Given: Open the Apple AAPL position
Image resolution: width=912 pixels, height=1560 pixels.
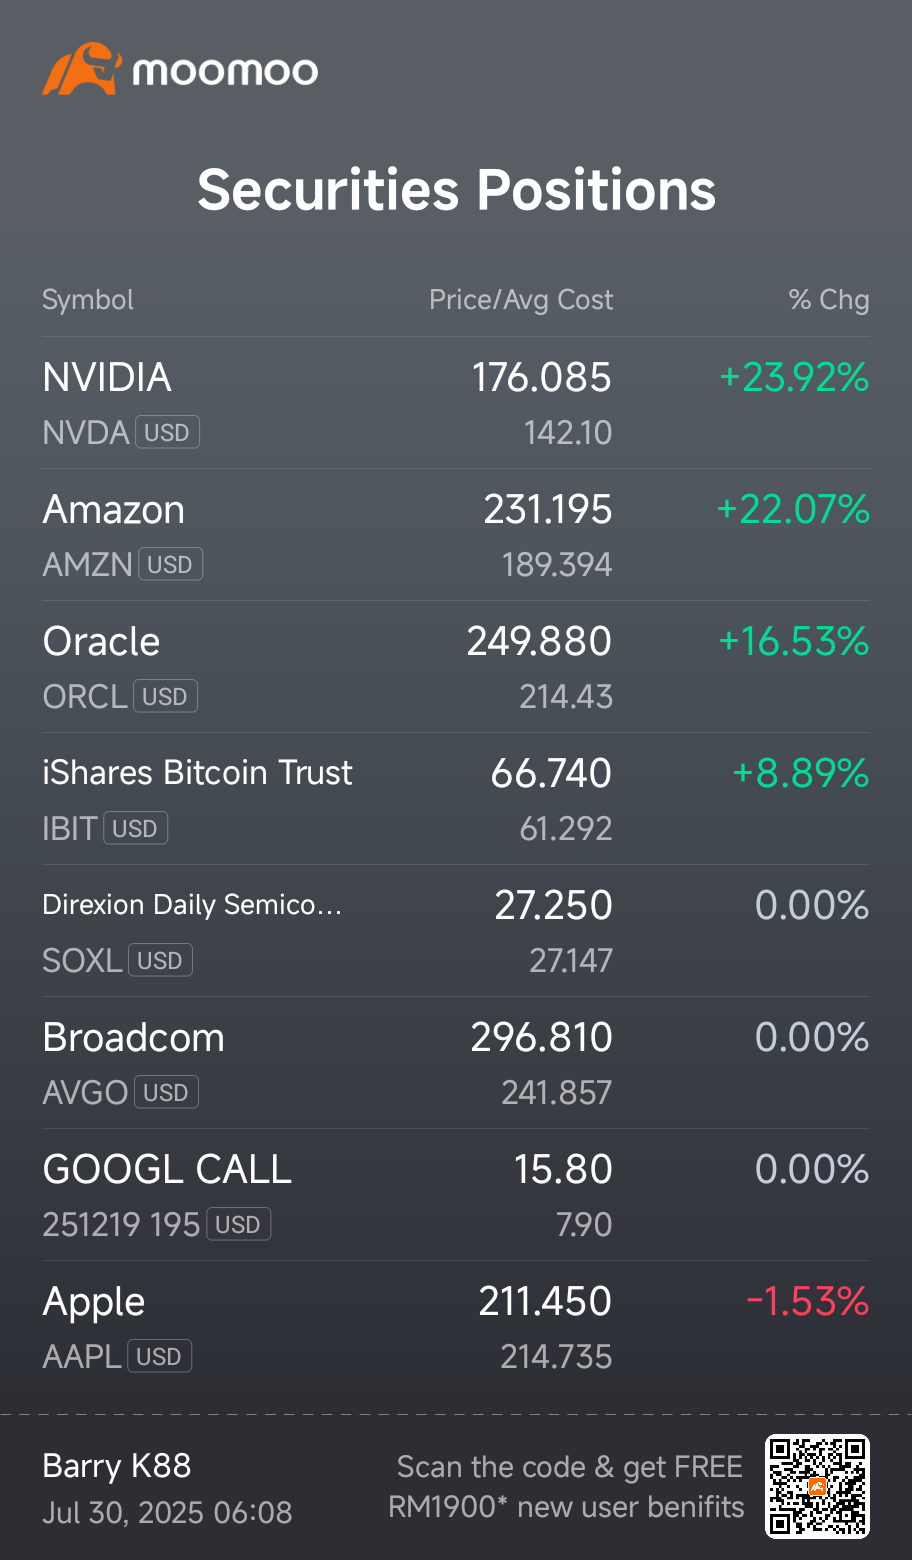Looking at the screenshot, I should [x=456, y=1327].
